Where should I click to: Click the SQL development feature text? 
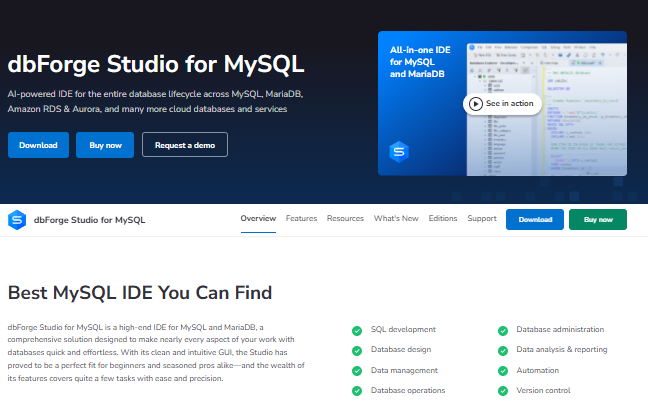tap(403, 329)
